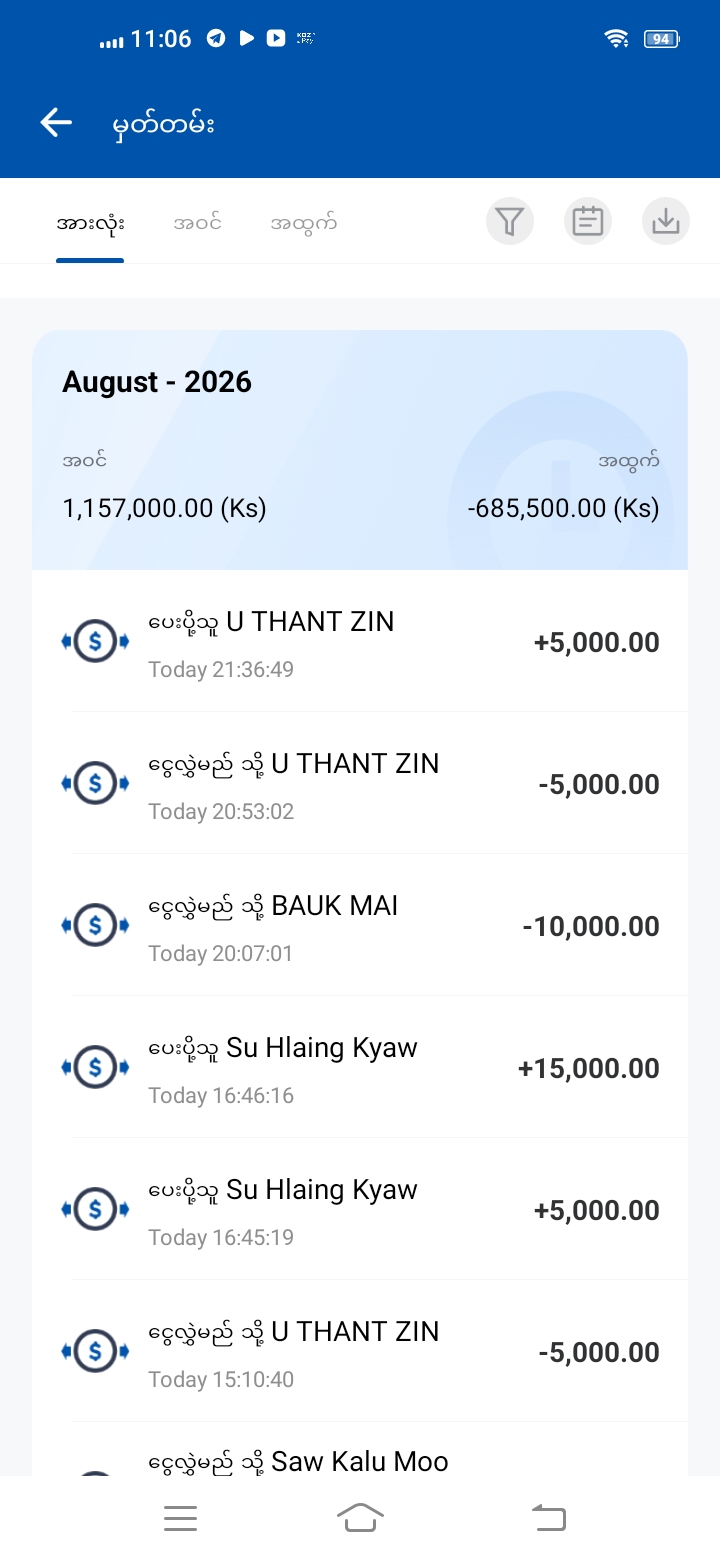Viewport: 720px width, 1560px height.
Task: Open the Su Hlaing Kyaw +15,000.00 transaction
Action: [360, 1068]
